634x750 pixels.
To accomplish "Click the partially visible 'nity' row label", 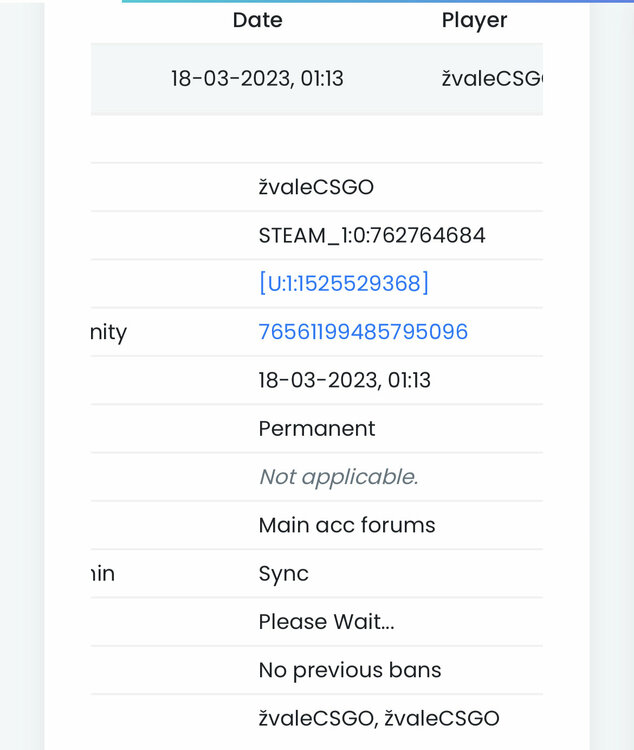I will [108, 332].
